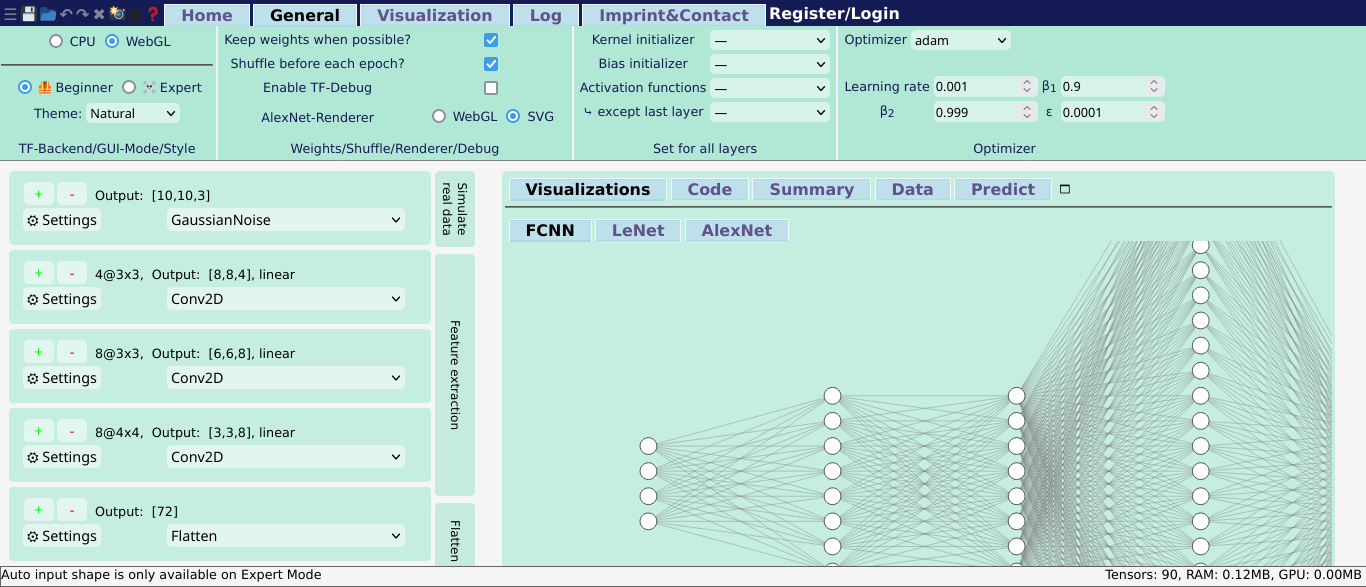Click the Learning rate input field
Screen dimensions: 1366x587
coord(984,87)
